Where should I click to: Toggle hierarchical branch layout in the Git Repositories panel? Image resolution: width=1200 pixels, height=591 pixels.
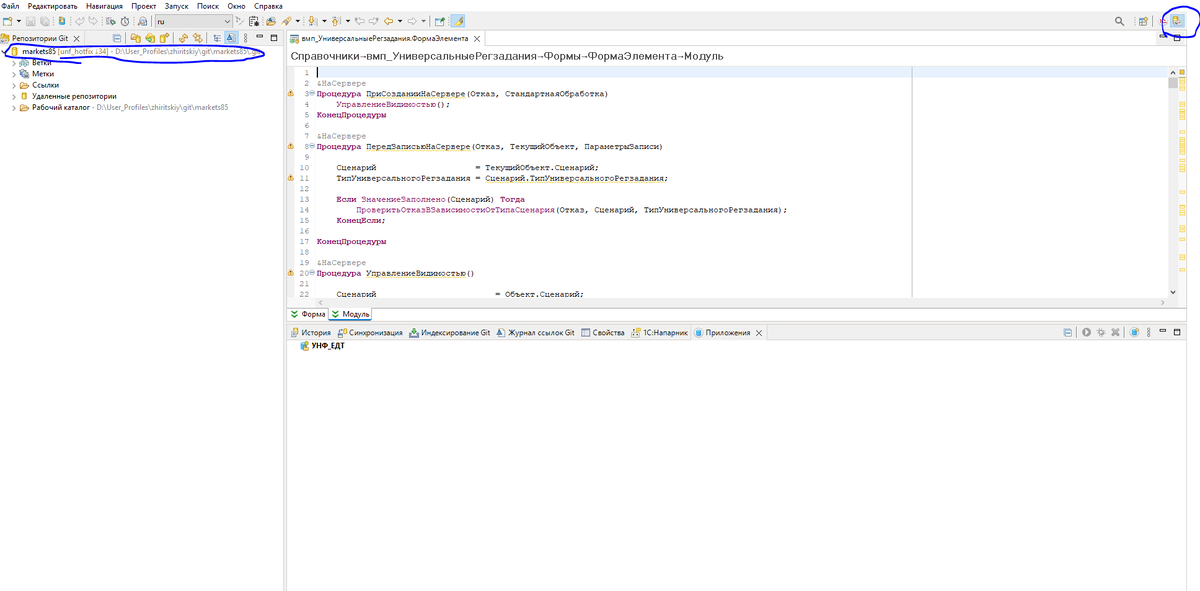pos(217,38)
